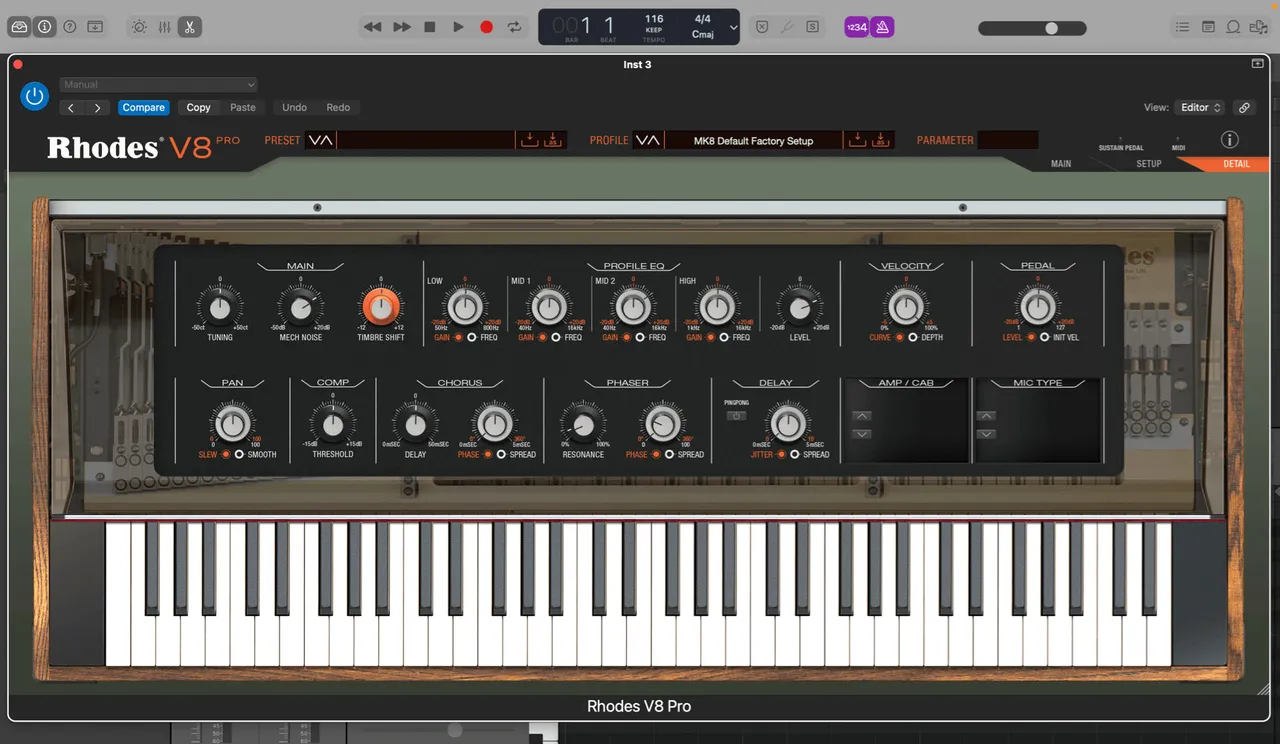Select the Velocity DEPTH radio button
The height and width of the screenshot is (744, 1280).
tap(912, 338)
